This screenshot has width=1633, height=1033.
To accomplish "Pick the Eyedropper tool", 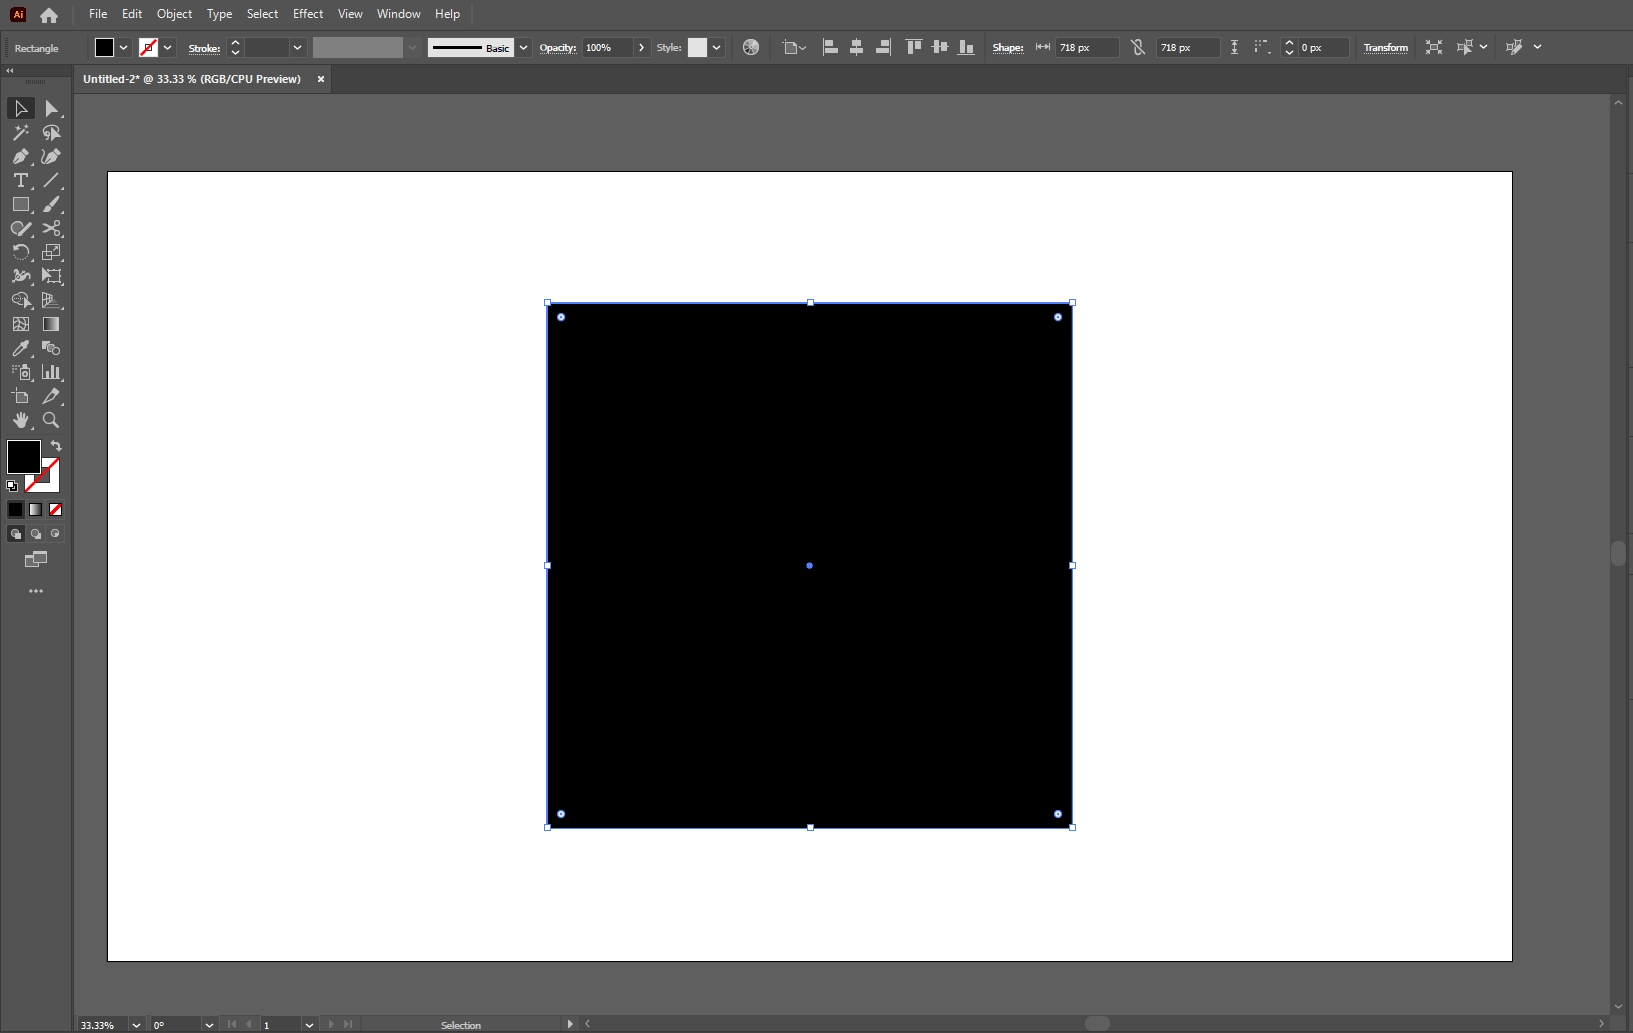I will (x=20, y=348).
